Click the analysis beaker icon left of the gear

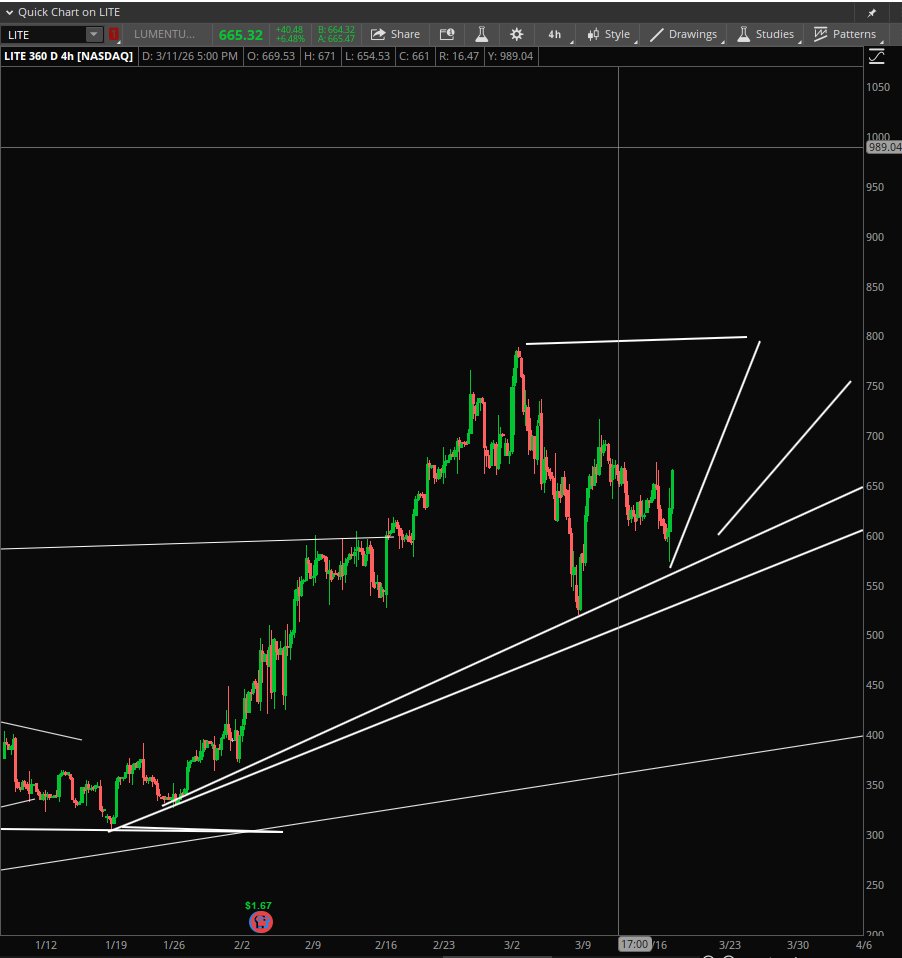tap(481, 33)
